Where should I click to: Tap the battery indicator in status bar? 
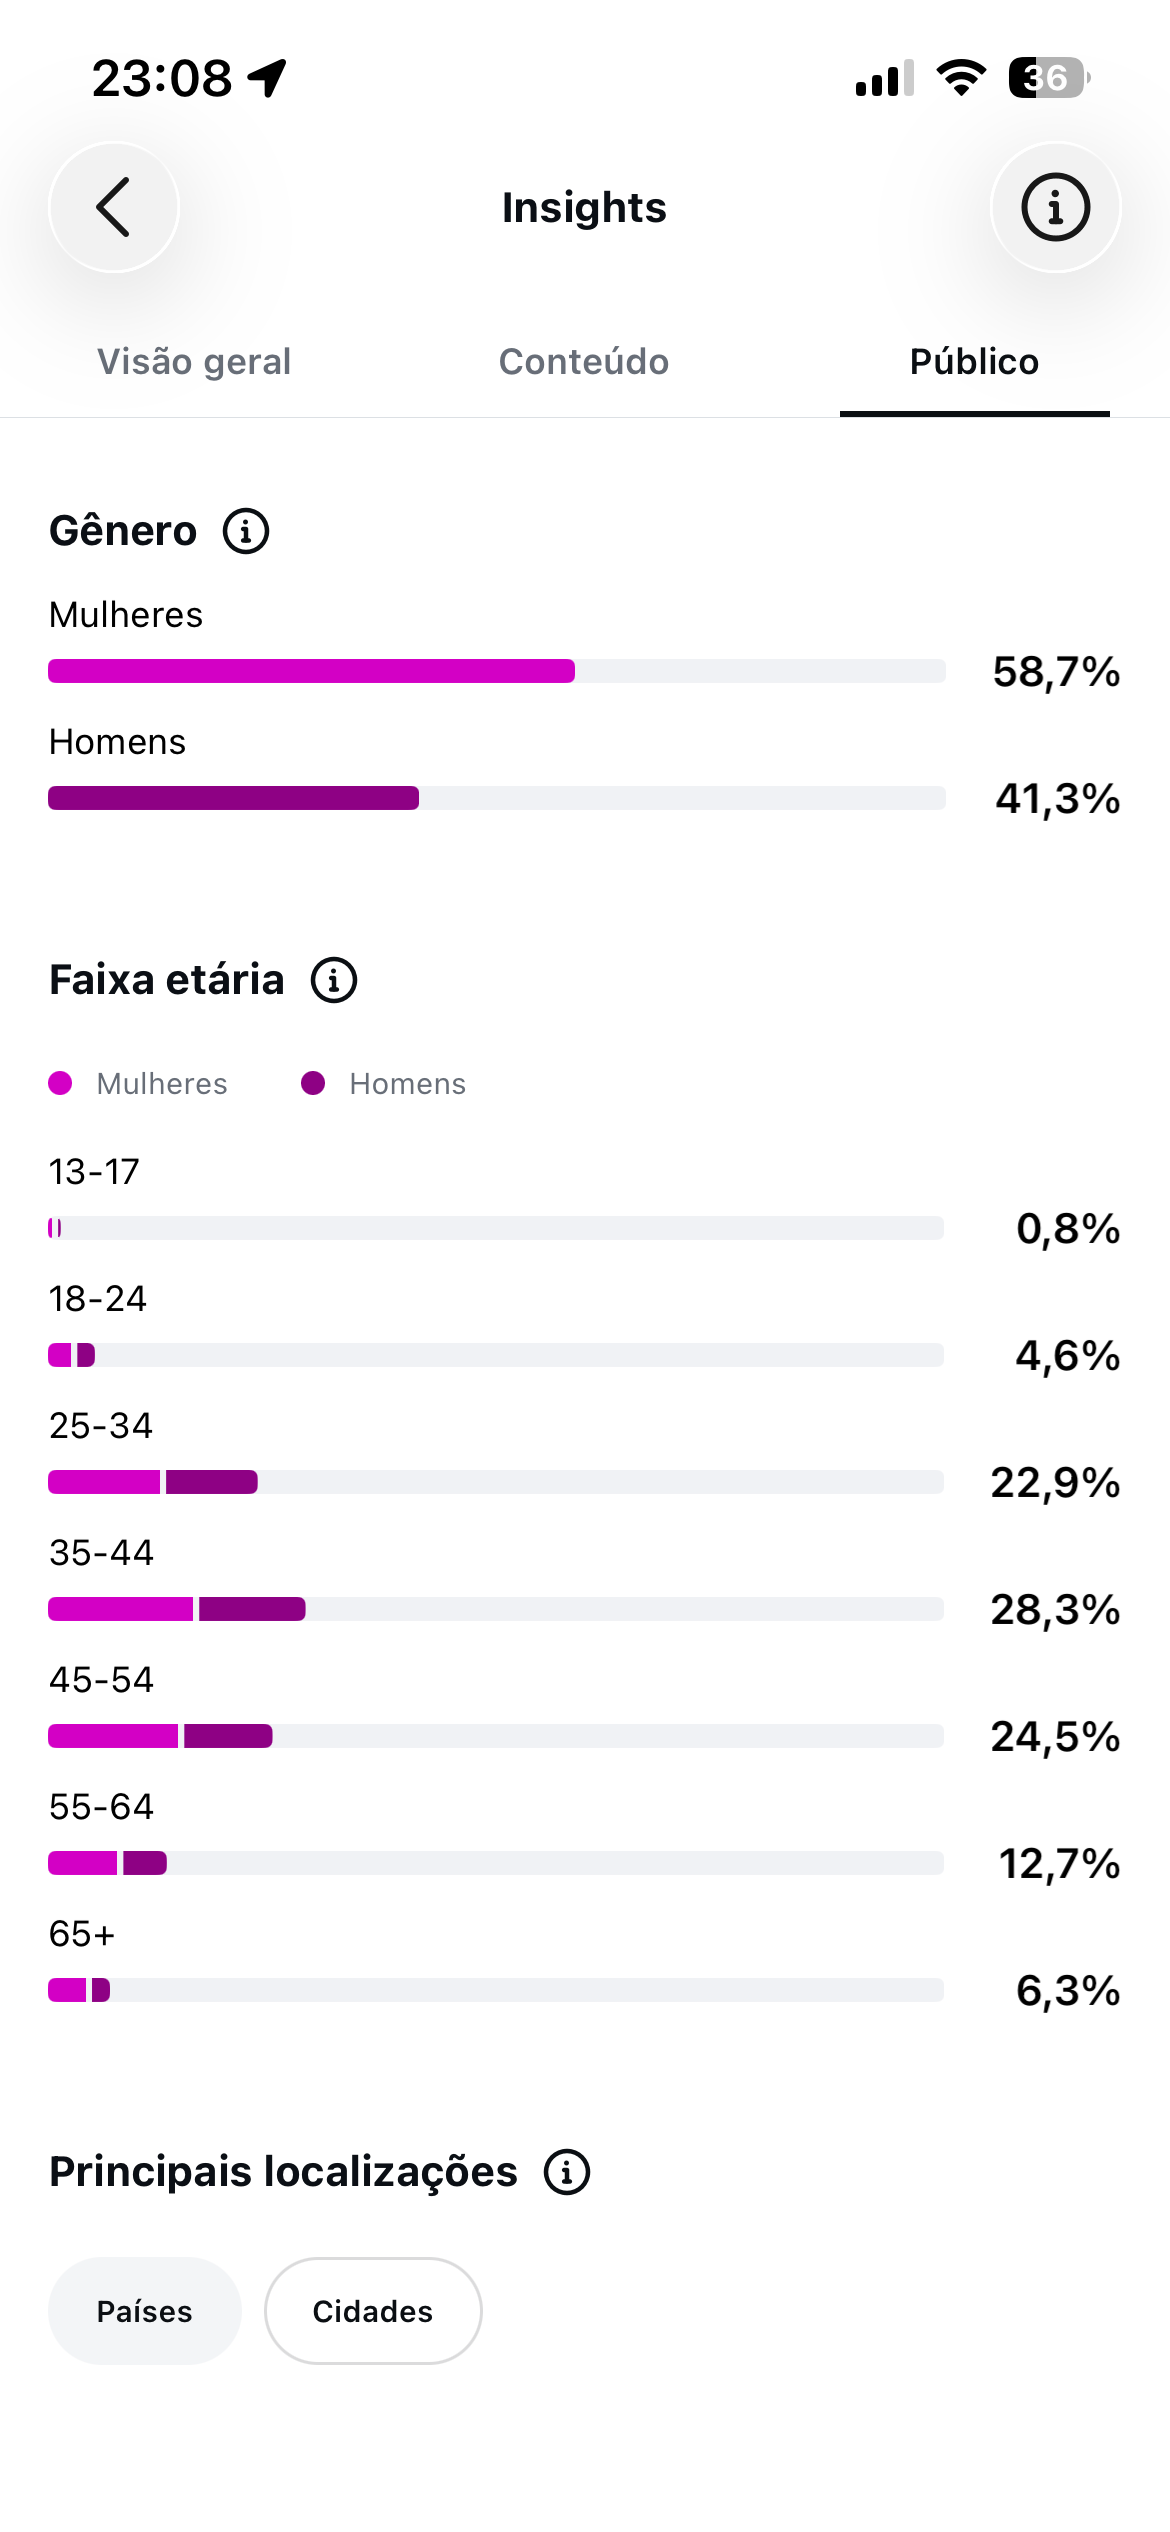pyautogui.click(x=1048, y=78)
